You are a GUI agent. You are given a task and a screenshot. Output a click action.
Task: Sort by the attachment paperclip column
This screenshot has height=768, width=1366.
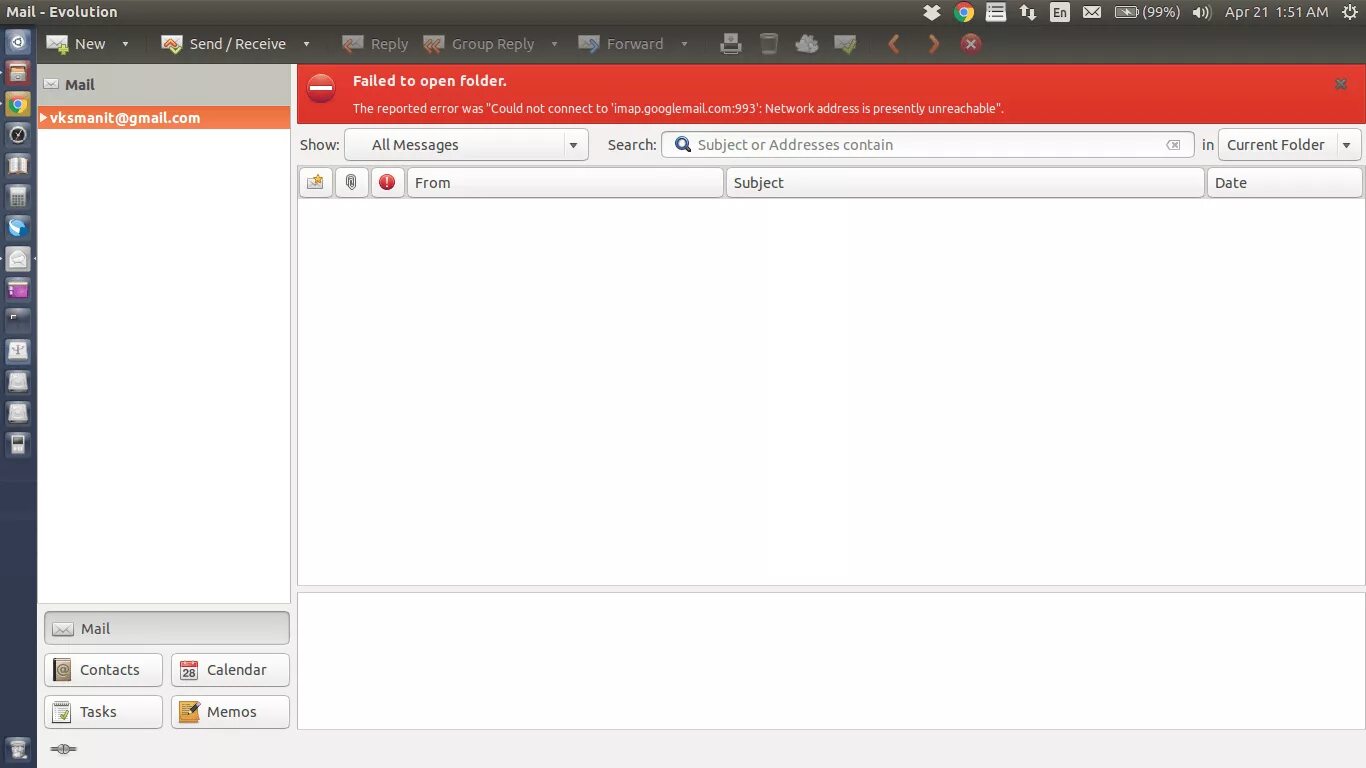tap(351, 182)
